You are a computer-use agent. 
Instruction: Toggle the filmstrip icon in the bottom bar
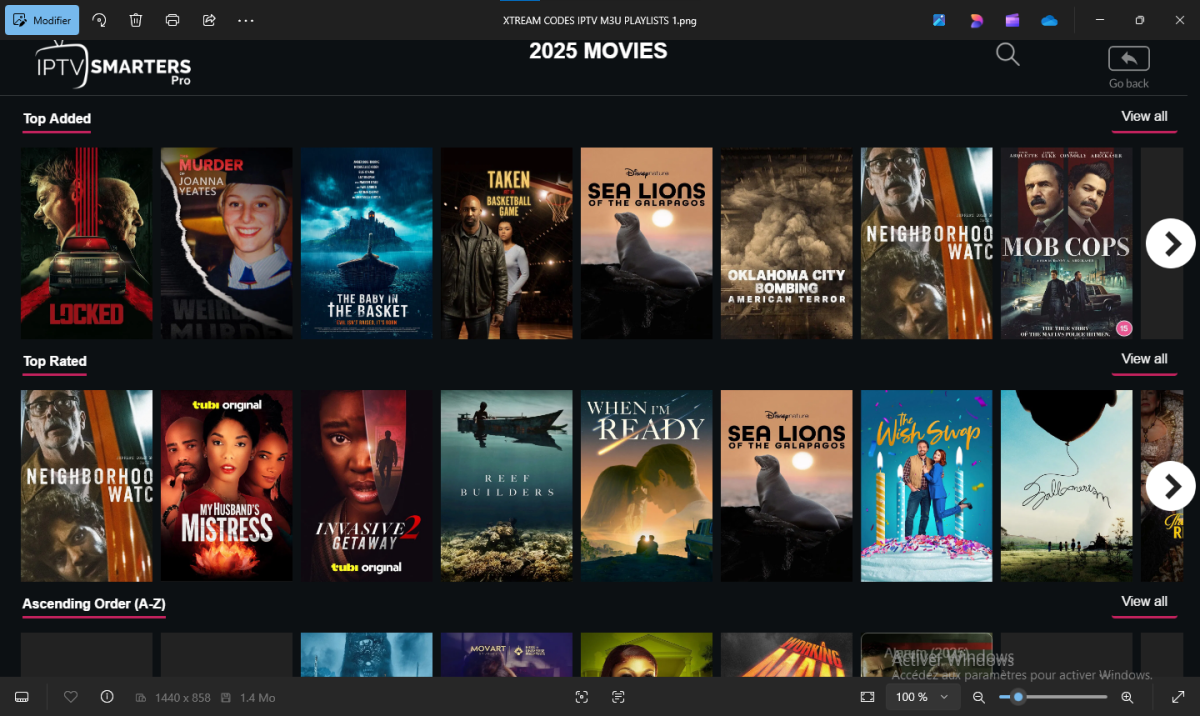tap(22, 697)
